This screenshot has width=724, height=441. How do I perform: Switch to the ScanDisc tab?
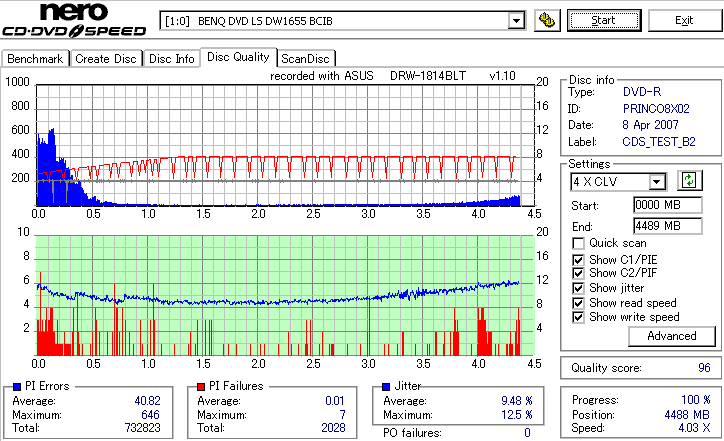click(x=305, y=59)
